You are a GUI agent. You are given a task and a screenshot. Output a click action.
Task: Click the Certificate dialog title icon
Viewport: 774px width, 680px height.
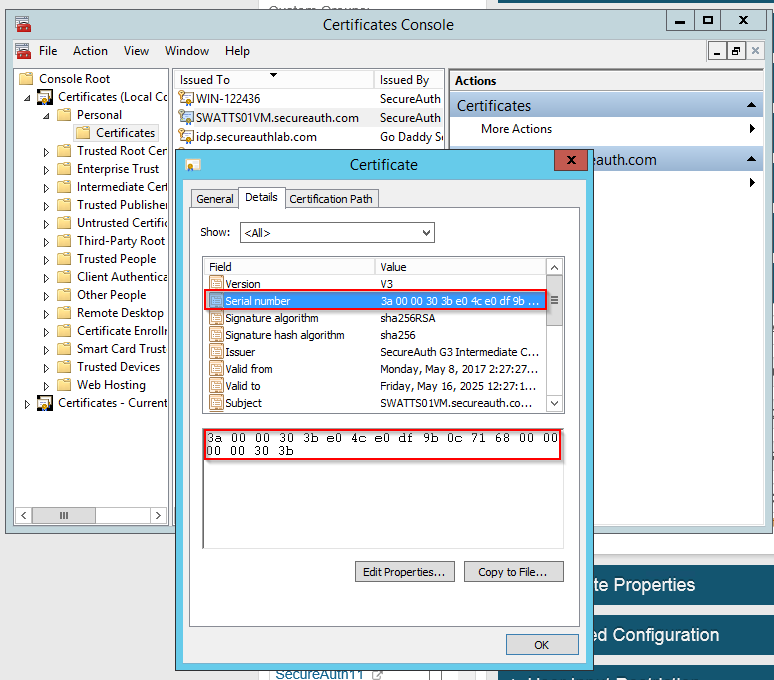(193, 165)
